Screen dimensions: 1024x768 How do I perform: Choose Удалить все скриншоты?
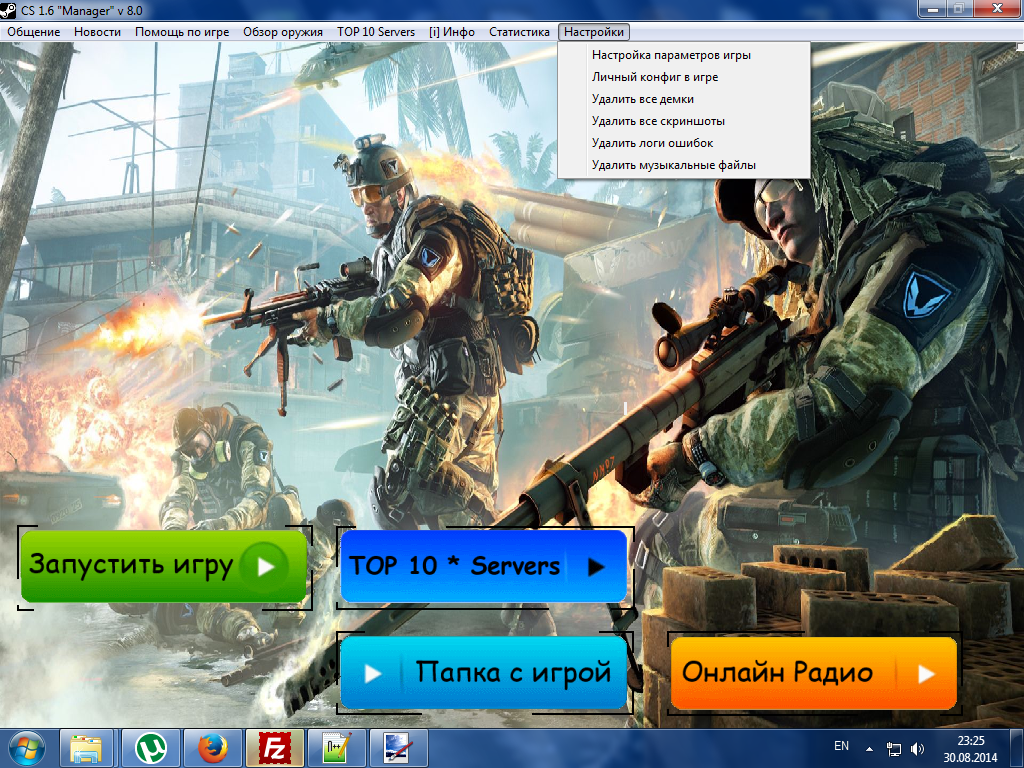pos(684,121)
